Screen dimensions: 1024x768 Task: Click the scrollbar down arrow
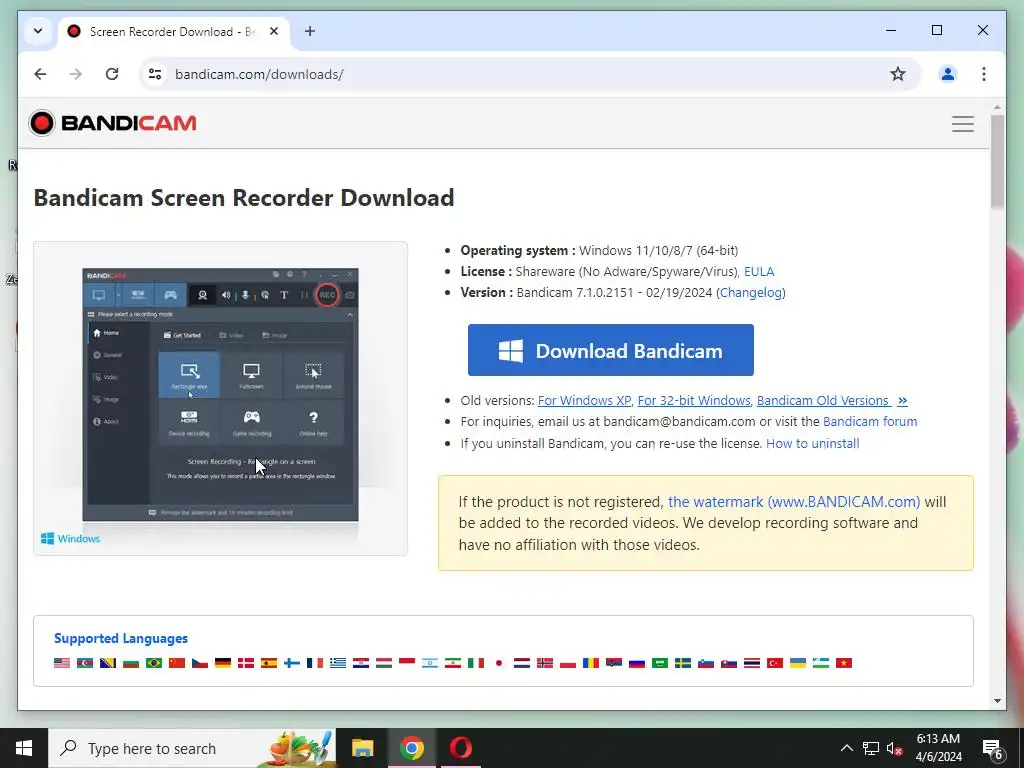coord(997,701)
